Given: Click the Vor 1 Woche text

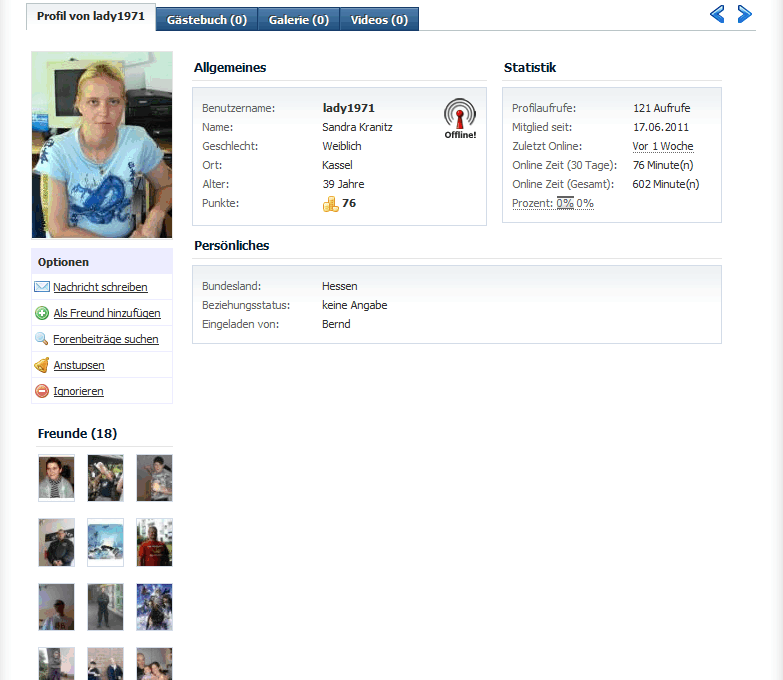Looking at the screenshot, I should pyautogui.click(x=663, y=146).
